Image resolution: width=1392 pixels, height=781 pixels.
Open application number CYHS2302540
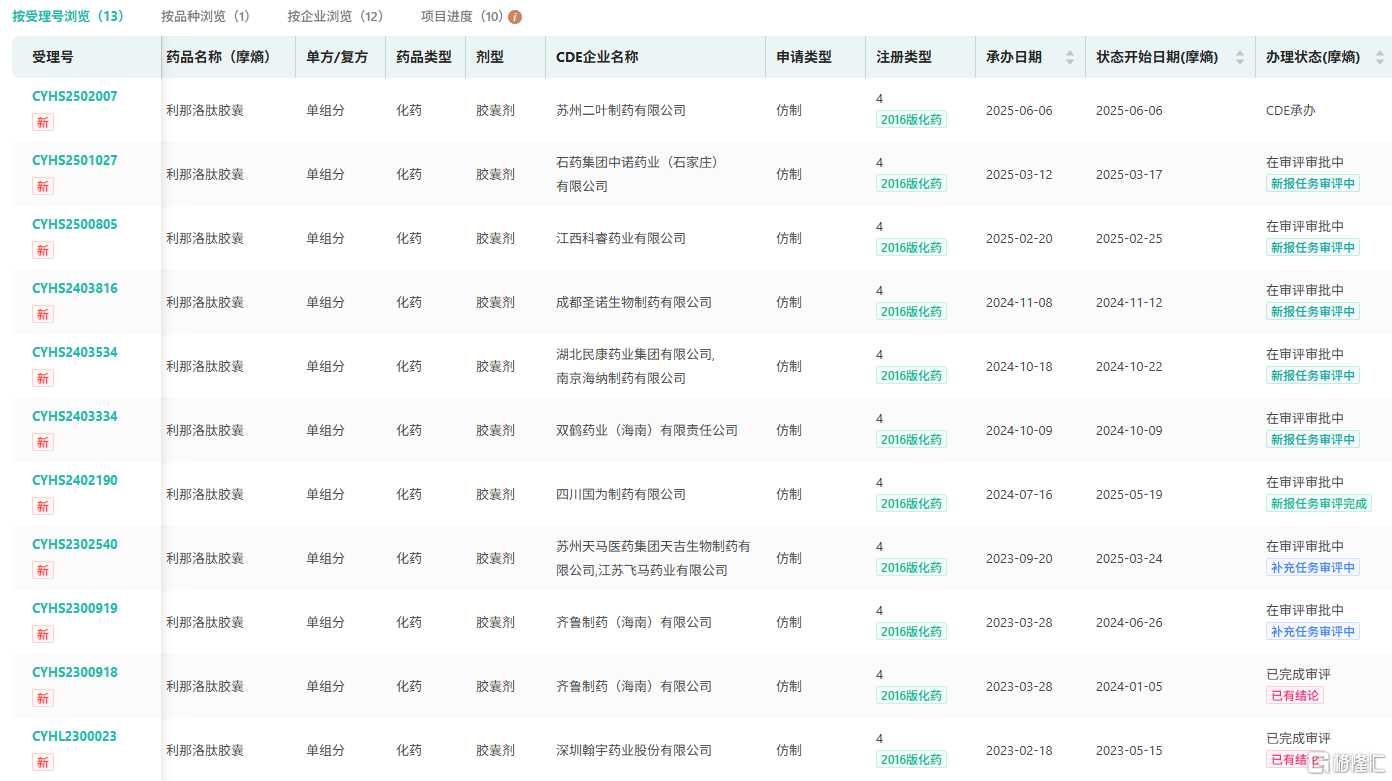(x=75, y=544)
